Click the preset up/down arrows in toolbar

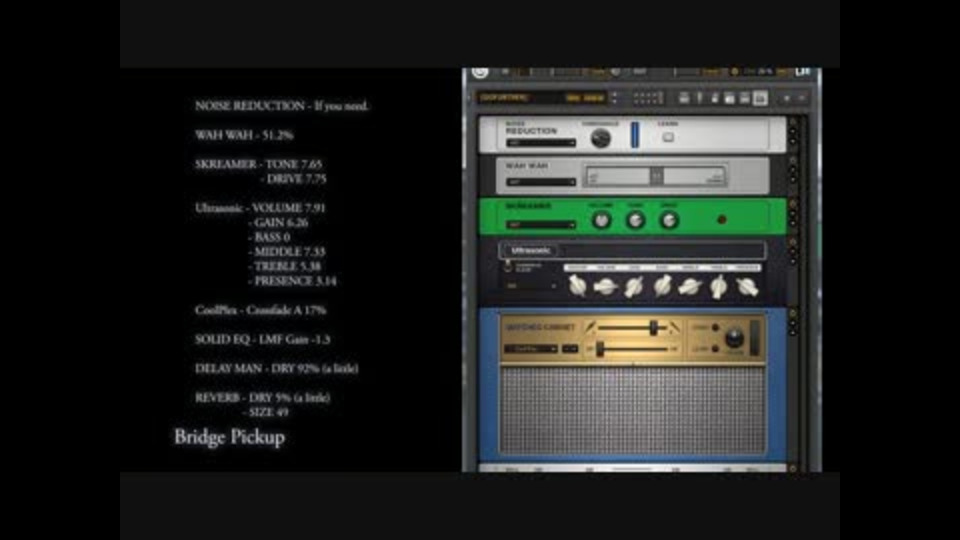click(x=614, y=98)
